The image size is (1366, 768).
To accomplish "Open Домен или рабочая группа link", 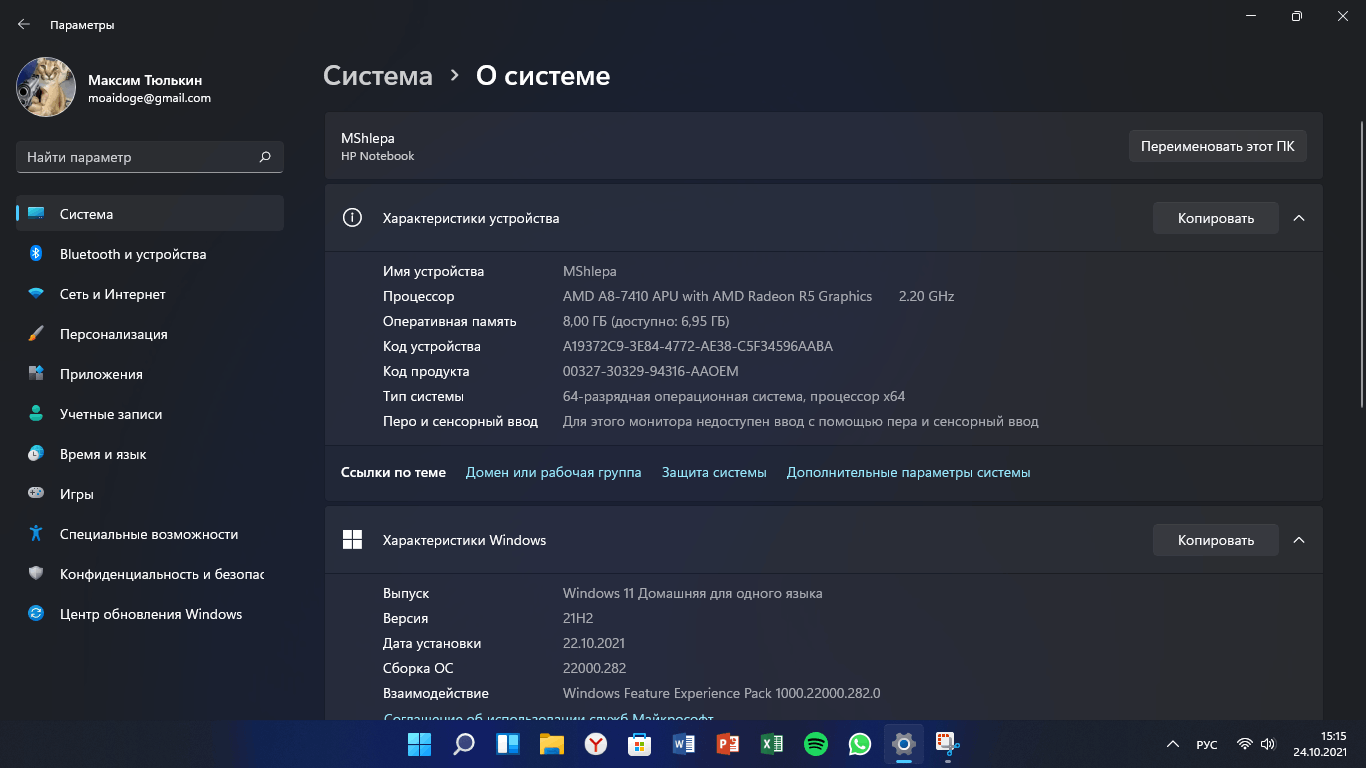I will [x=554, y=472].
